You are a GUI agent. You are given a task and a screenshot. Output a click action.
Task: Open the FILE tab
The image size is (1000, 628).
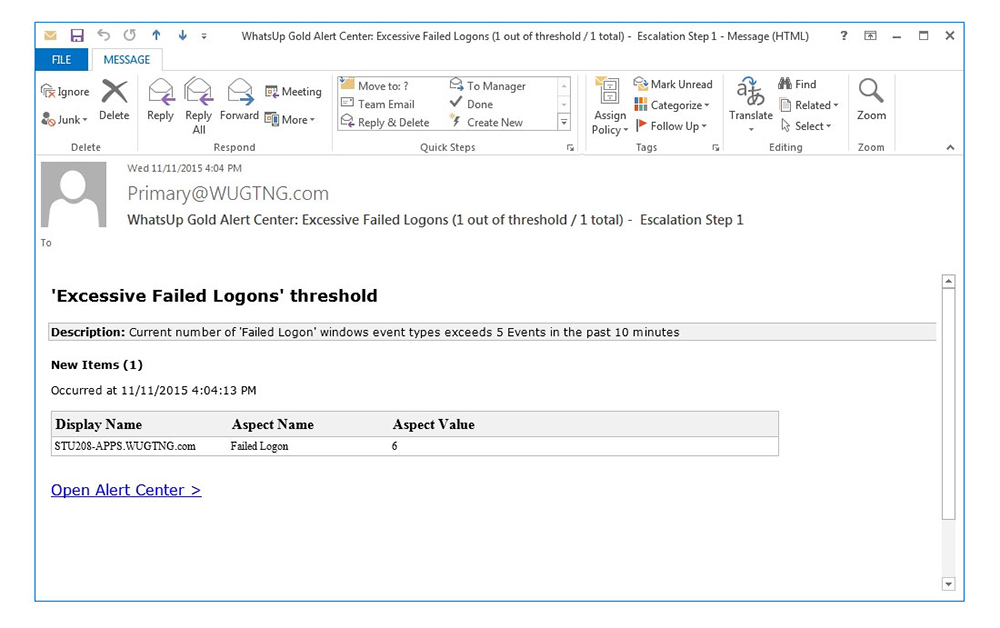coord(61,59)
